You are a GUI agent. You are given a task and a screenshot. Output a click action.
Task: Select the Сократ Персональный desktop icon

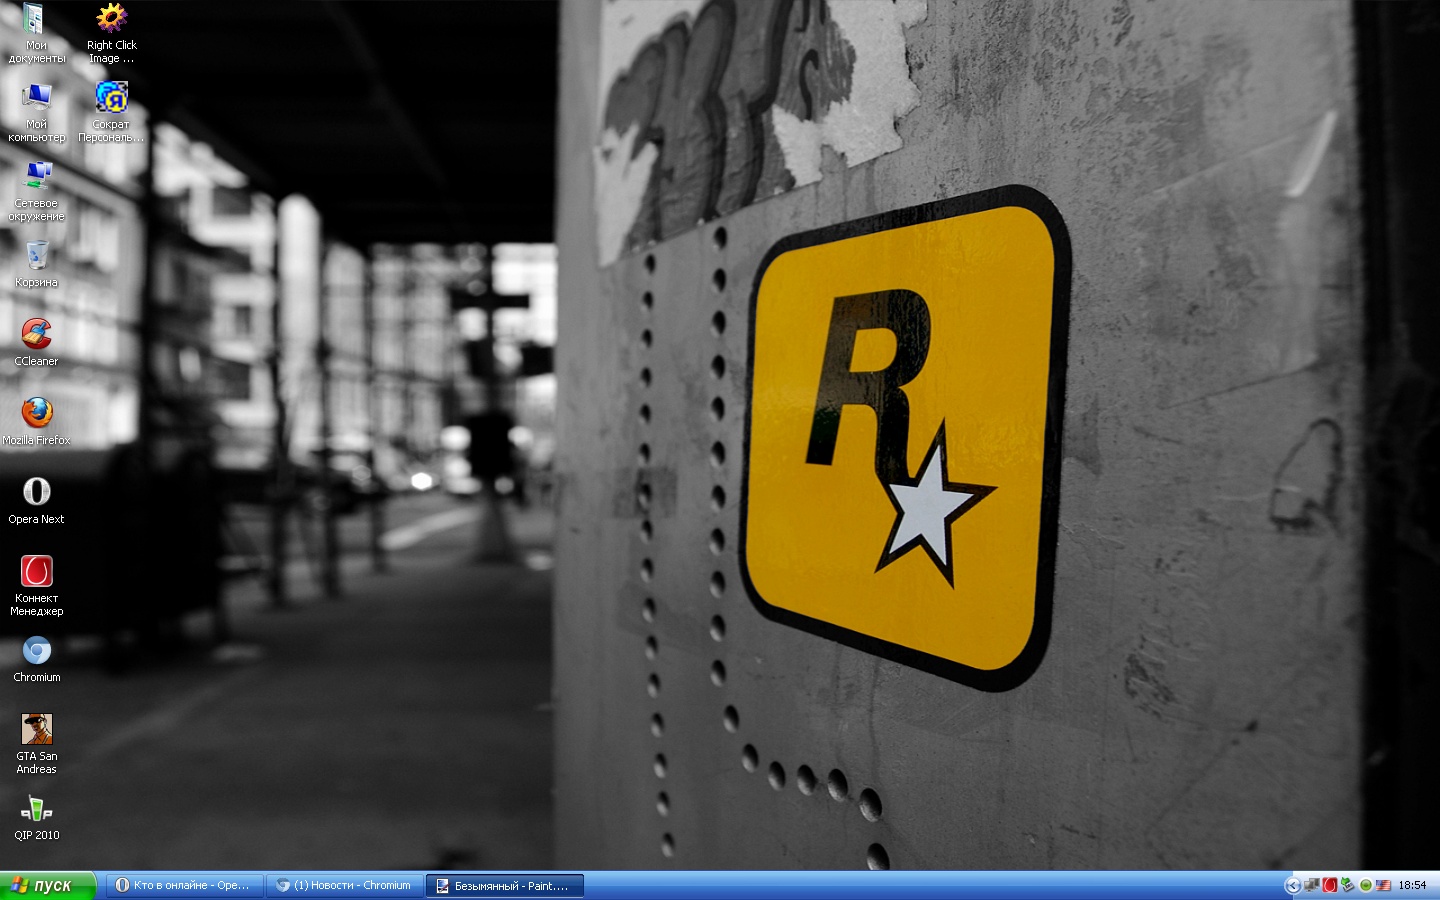tap(111, 112)
